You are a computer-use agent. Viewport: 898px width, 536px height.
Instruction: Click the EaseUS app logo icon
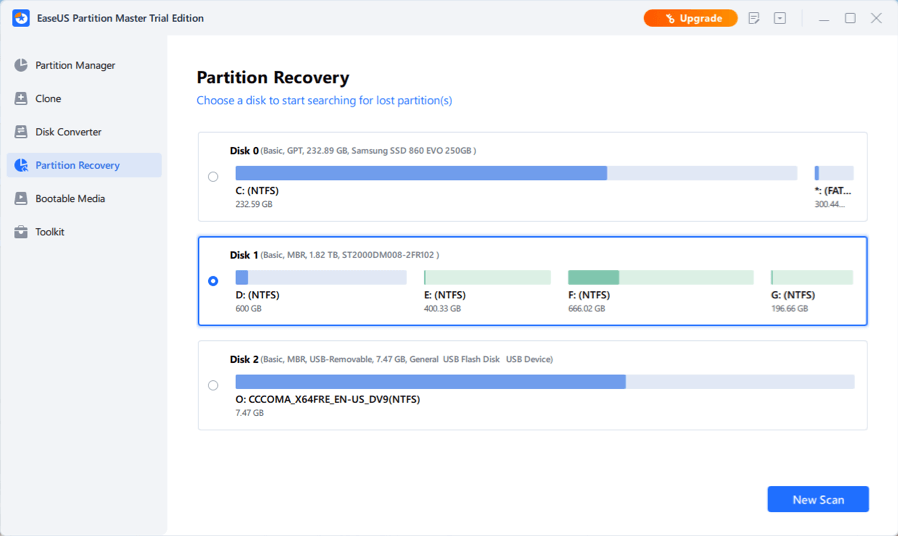[20, 18]
